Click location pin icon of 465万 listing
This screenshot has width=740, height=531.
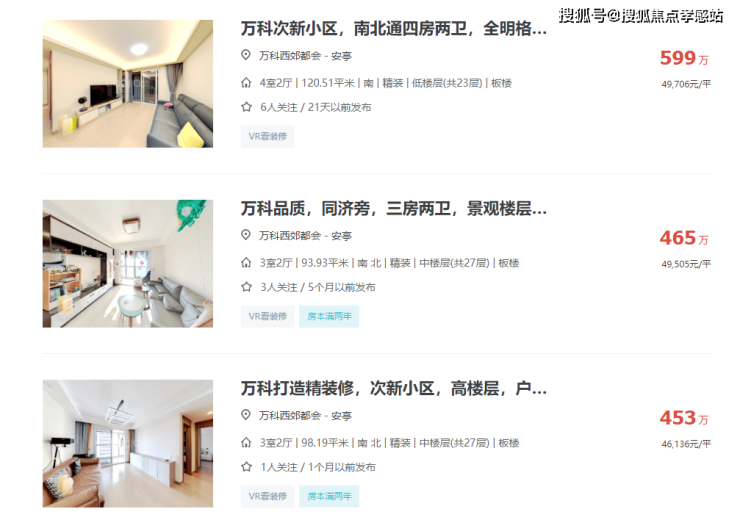[245, 235]
